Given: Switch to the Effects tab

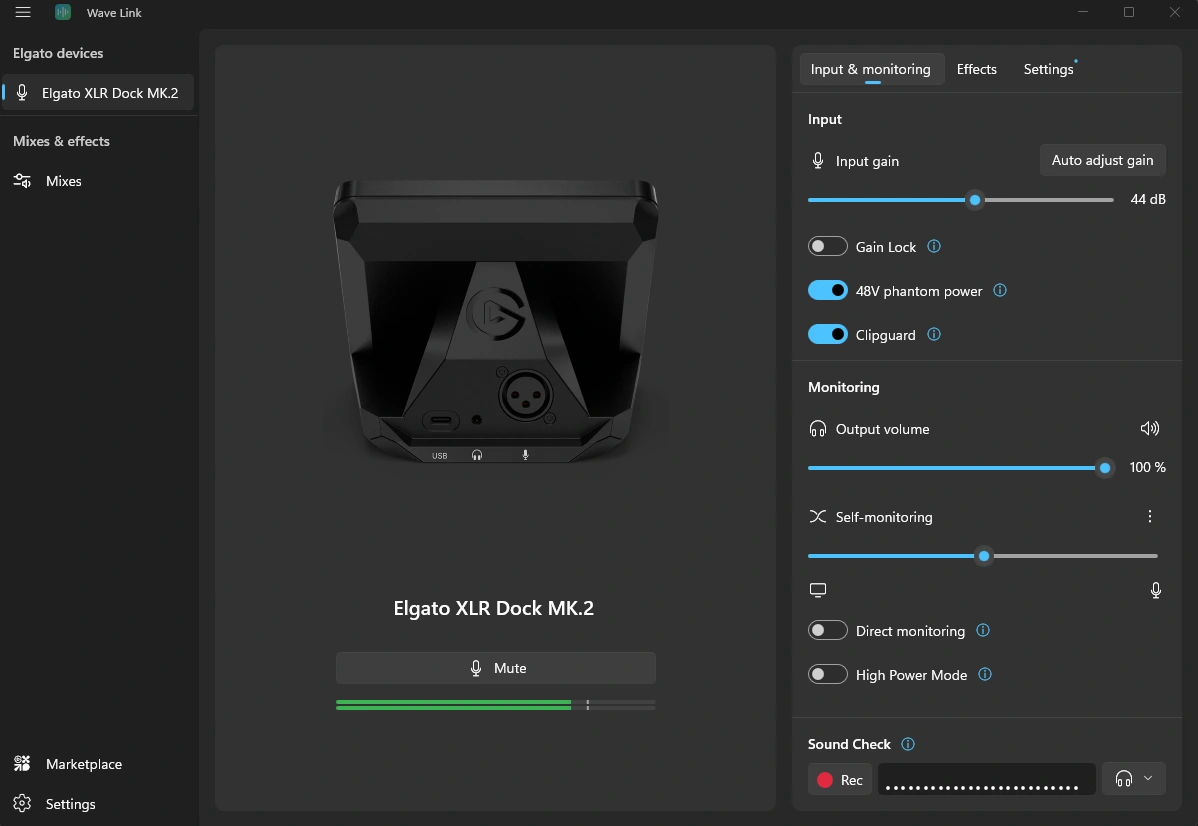Looking at the screenshot, I should click(976, 69).
